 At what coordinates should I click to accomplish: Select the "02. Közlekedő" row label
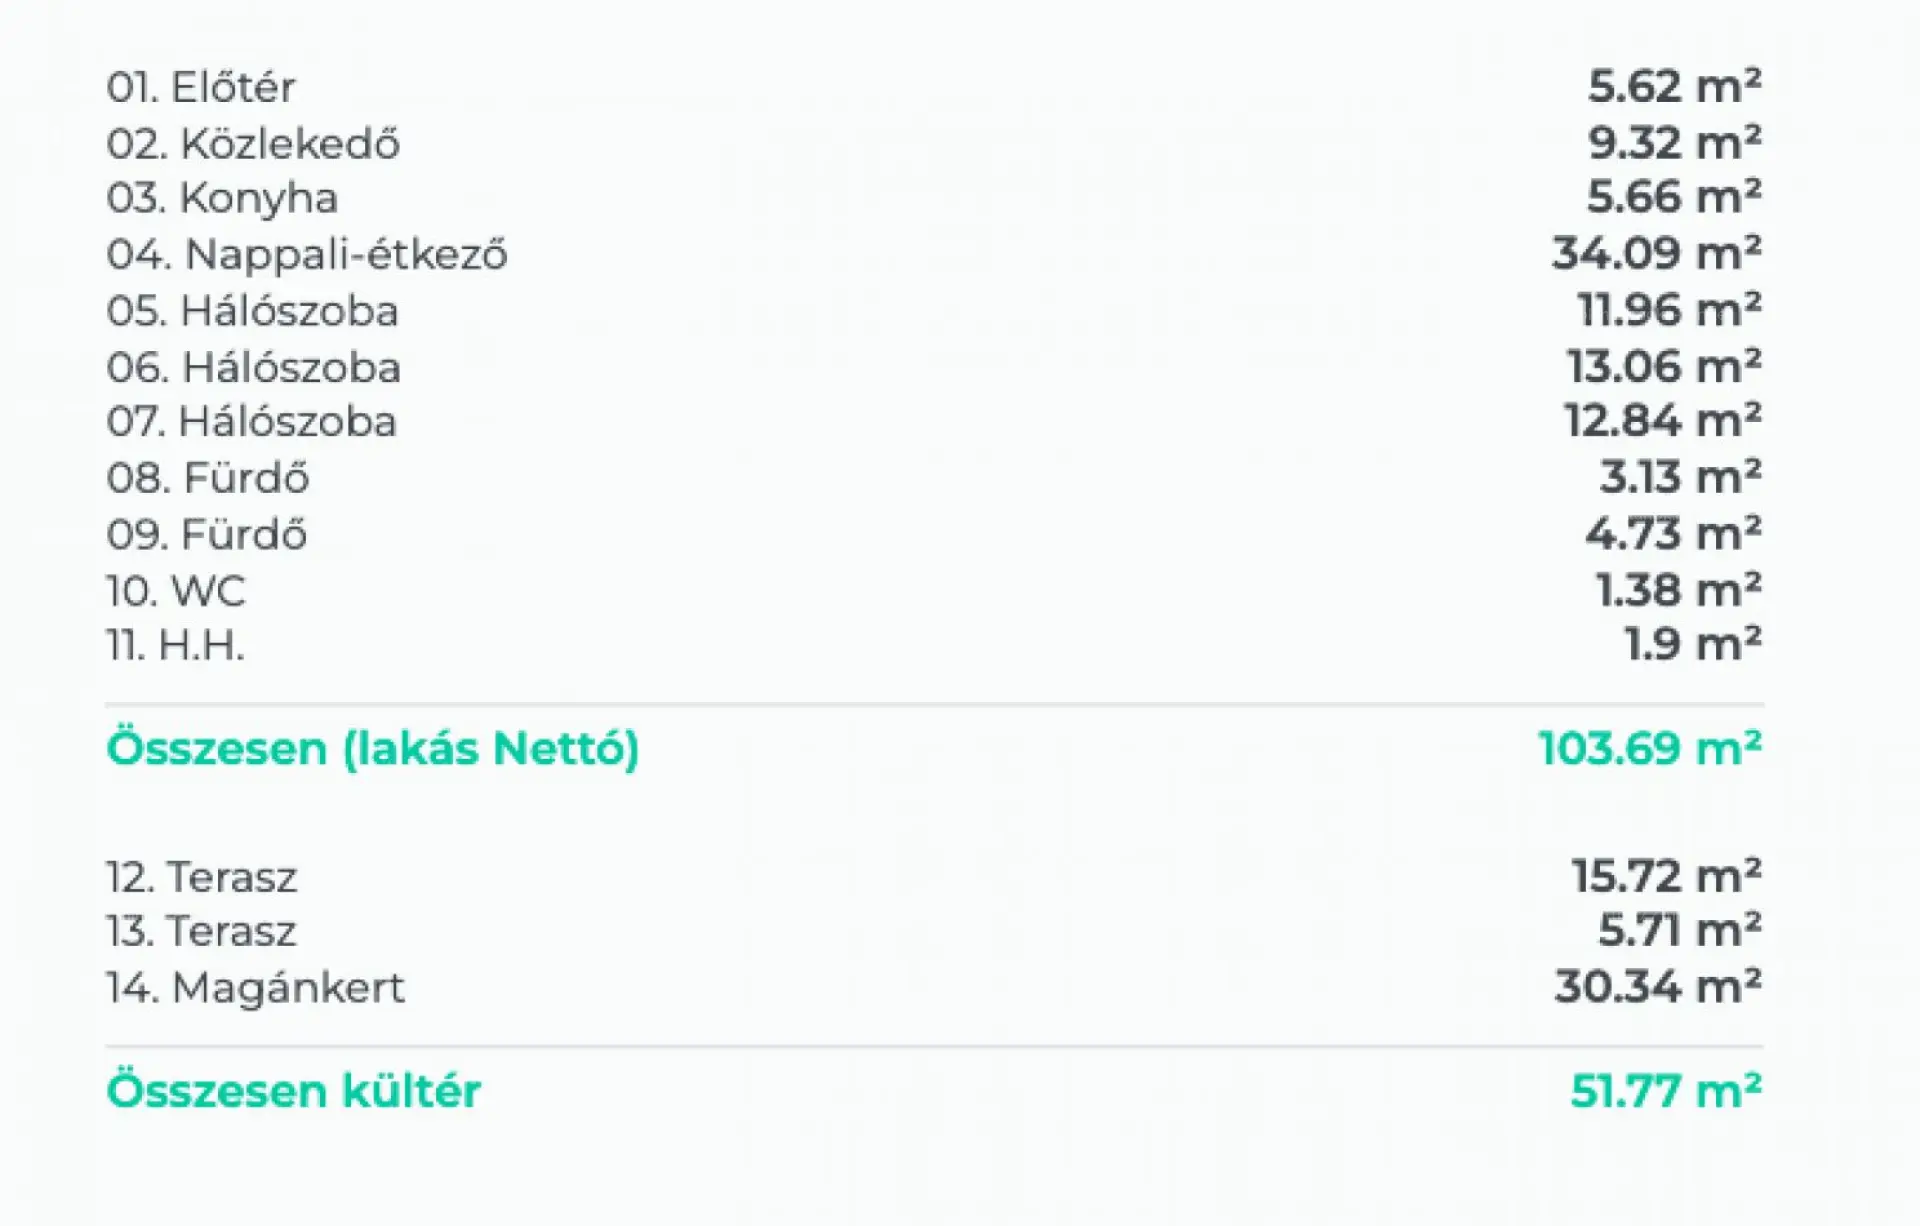pos(253,144)
